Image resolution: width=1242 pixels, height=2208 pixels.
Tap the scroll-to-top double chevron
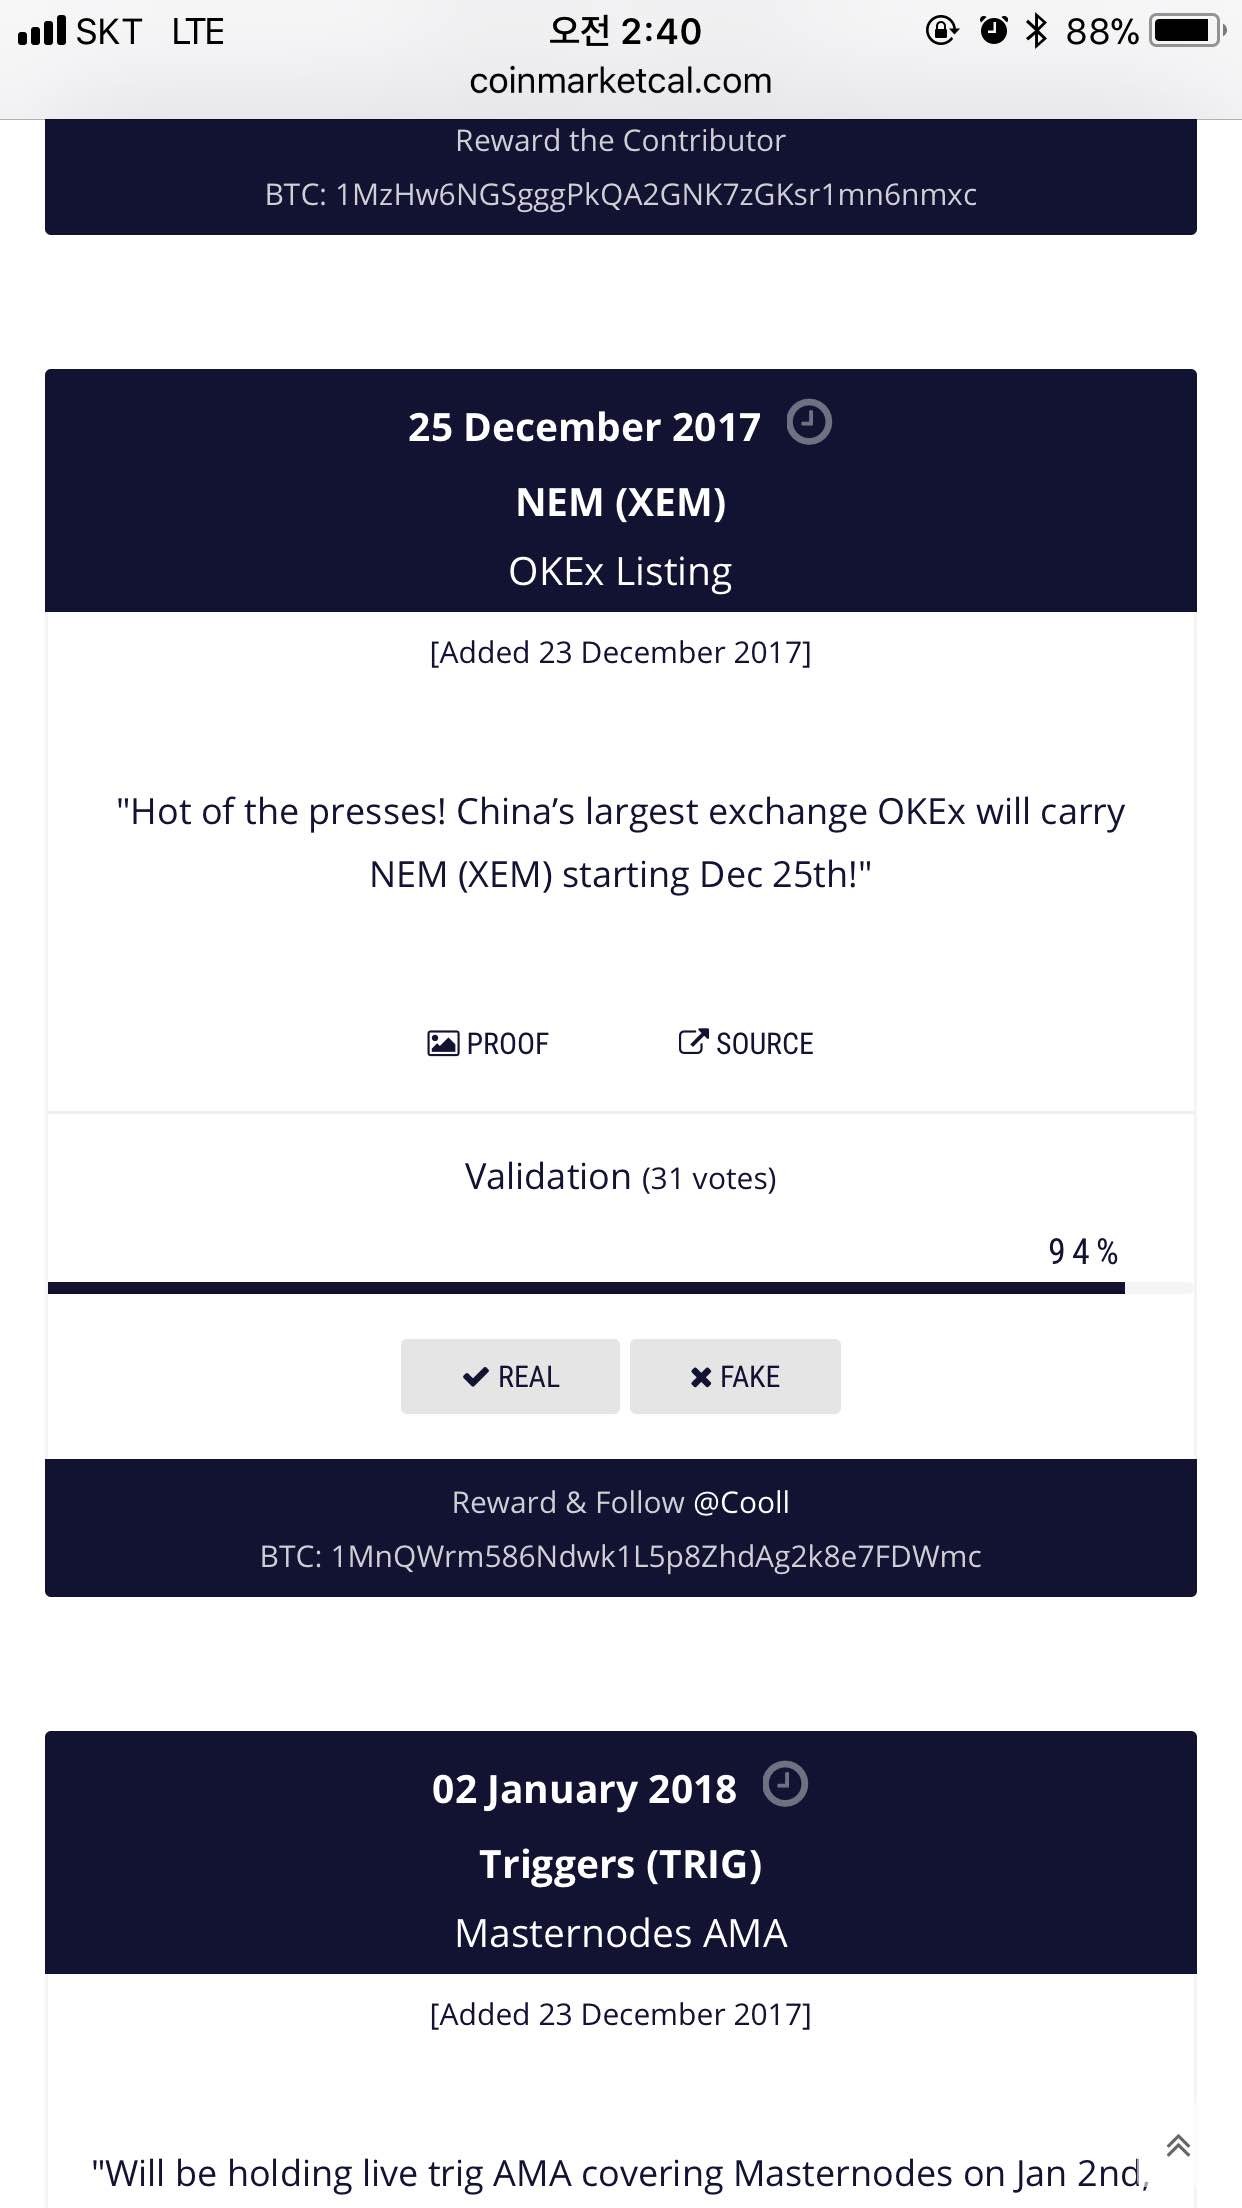point(1178,2145)
